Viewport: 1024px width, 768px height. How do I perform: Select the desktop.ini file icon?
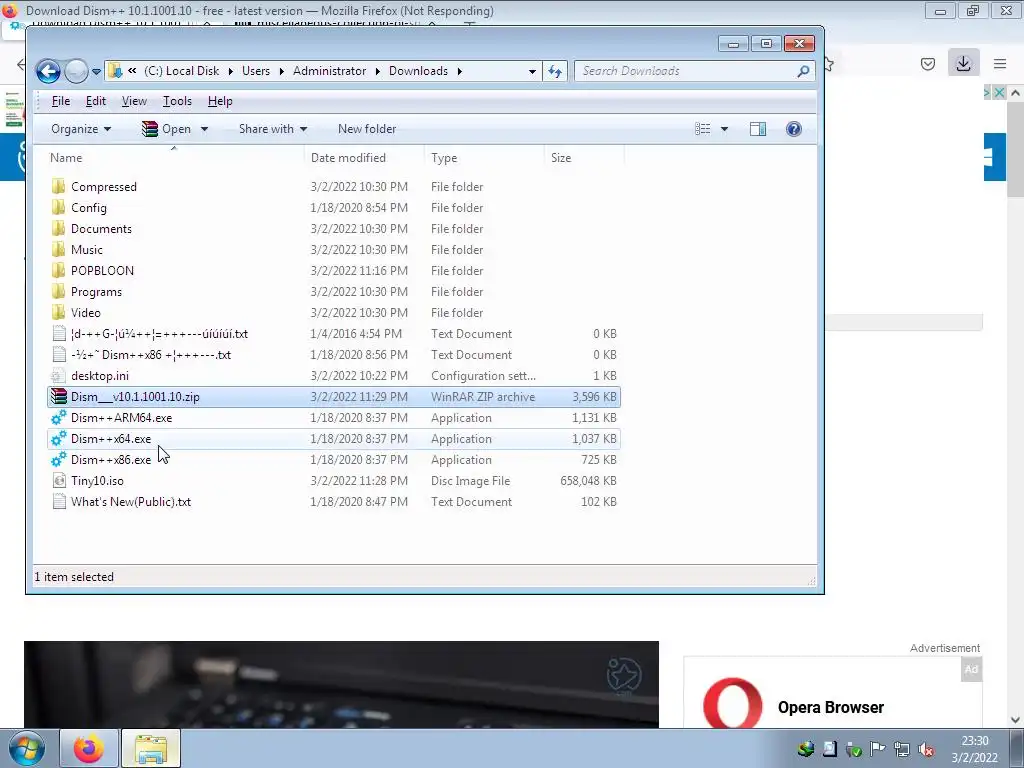click(x=59, y=376)
